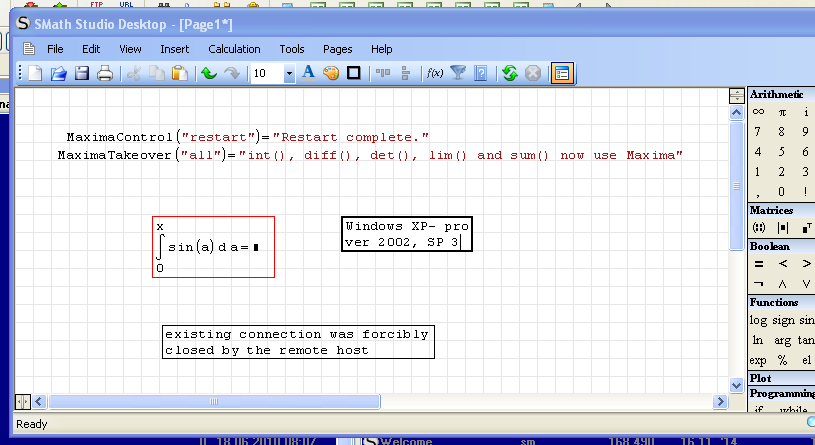Create a new page with New icon
Image resolution: width=815 pixels, height=445 pixels.
35,73
